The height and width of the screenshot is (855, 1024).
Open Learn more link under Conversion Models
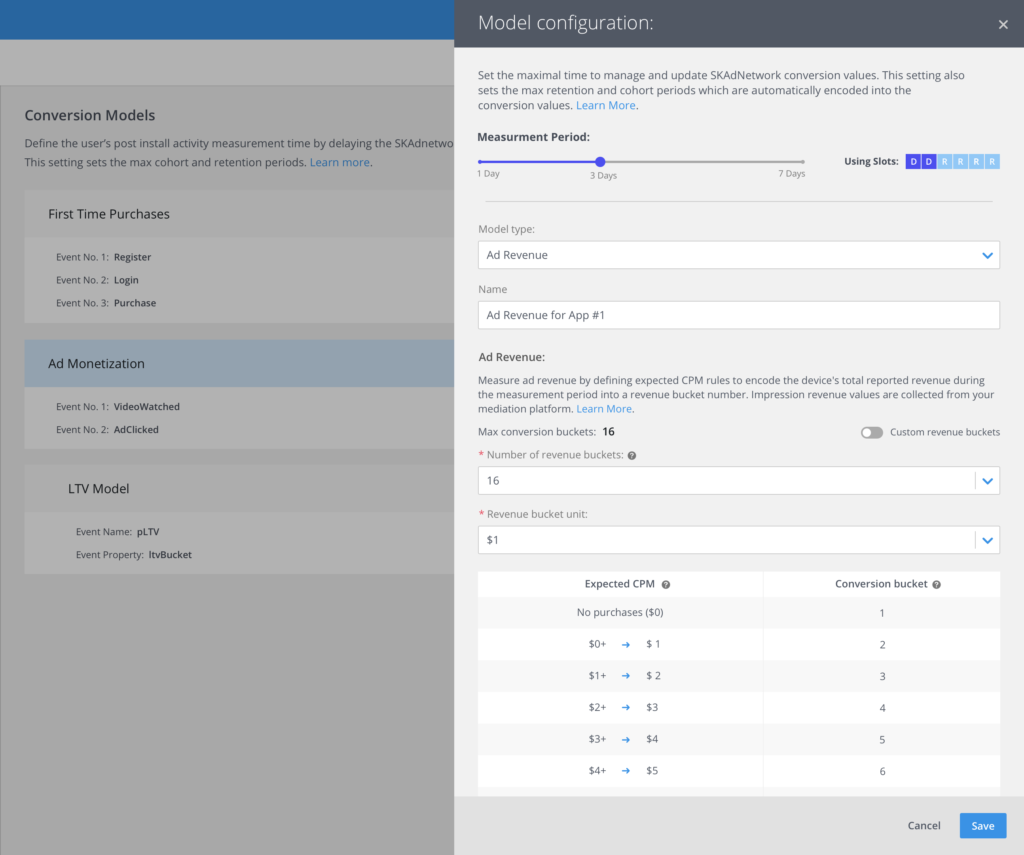click(x=340, y=163)
